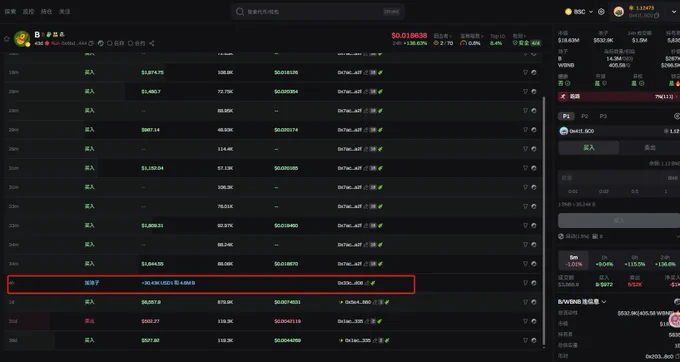Add token B to favorites star
Image resolution: width=680 pixels, height=362 pixels.
click(x=7, y=39)
